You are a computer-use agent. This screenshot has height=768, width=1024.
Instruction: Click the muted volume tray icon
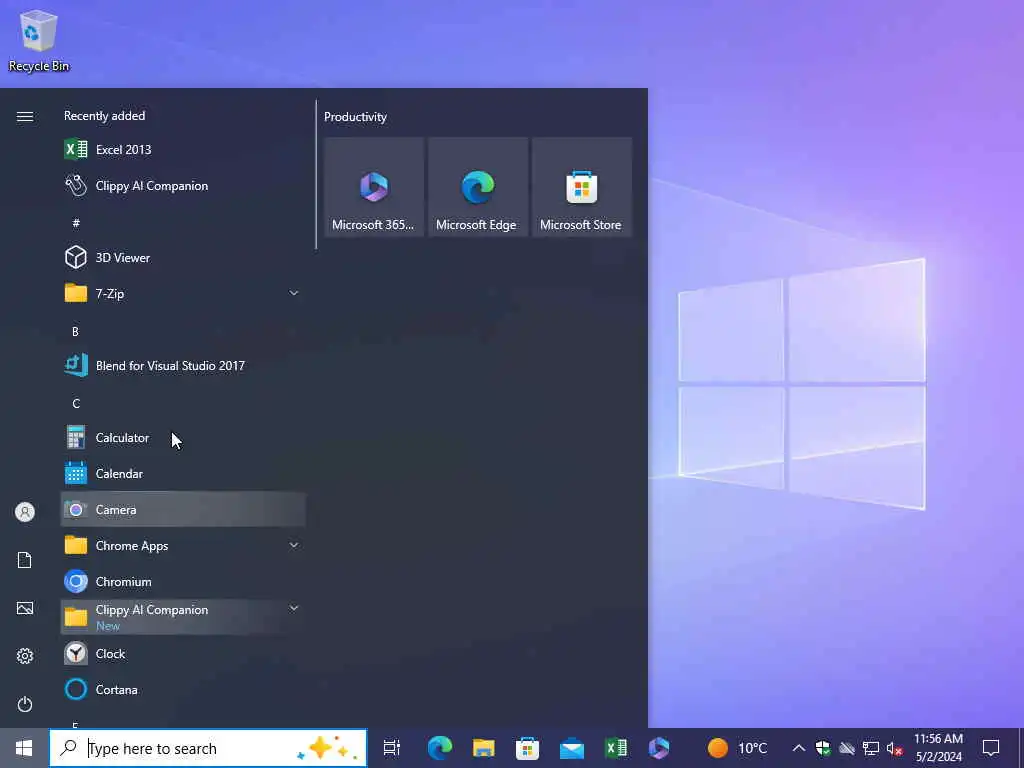point(895,748)
